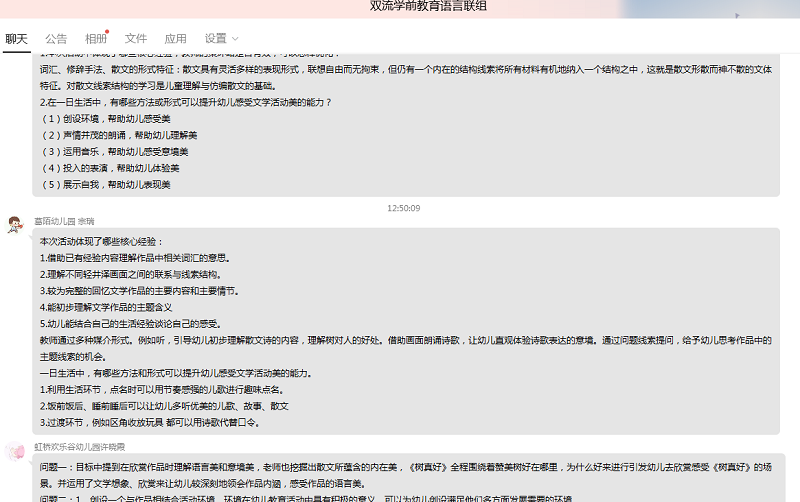The image size is (800, 502).
Task: Click sender name 虹桥欢乐谷幼儿园许晓霞
Action: (x=80, y=447)
